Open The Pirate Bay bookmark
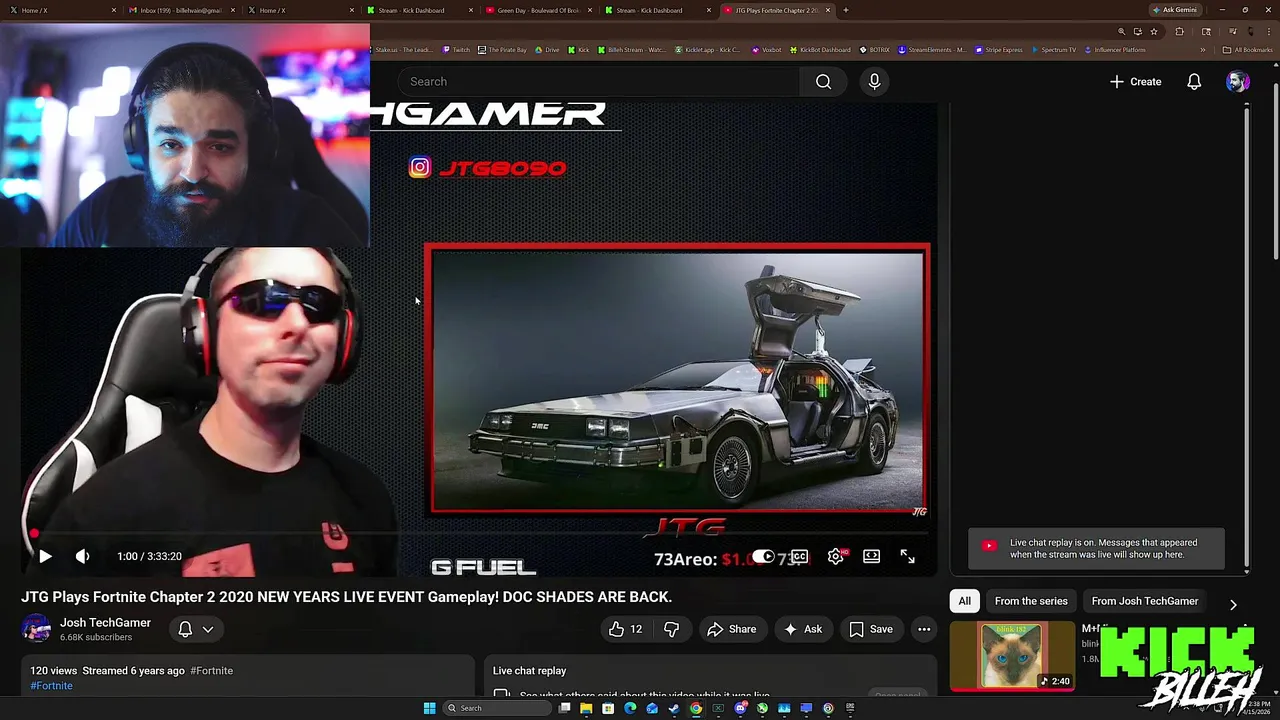This screenshot has height=720, width=1280. (502, 50)
